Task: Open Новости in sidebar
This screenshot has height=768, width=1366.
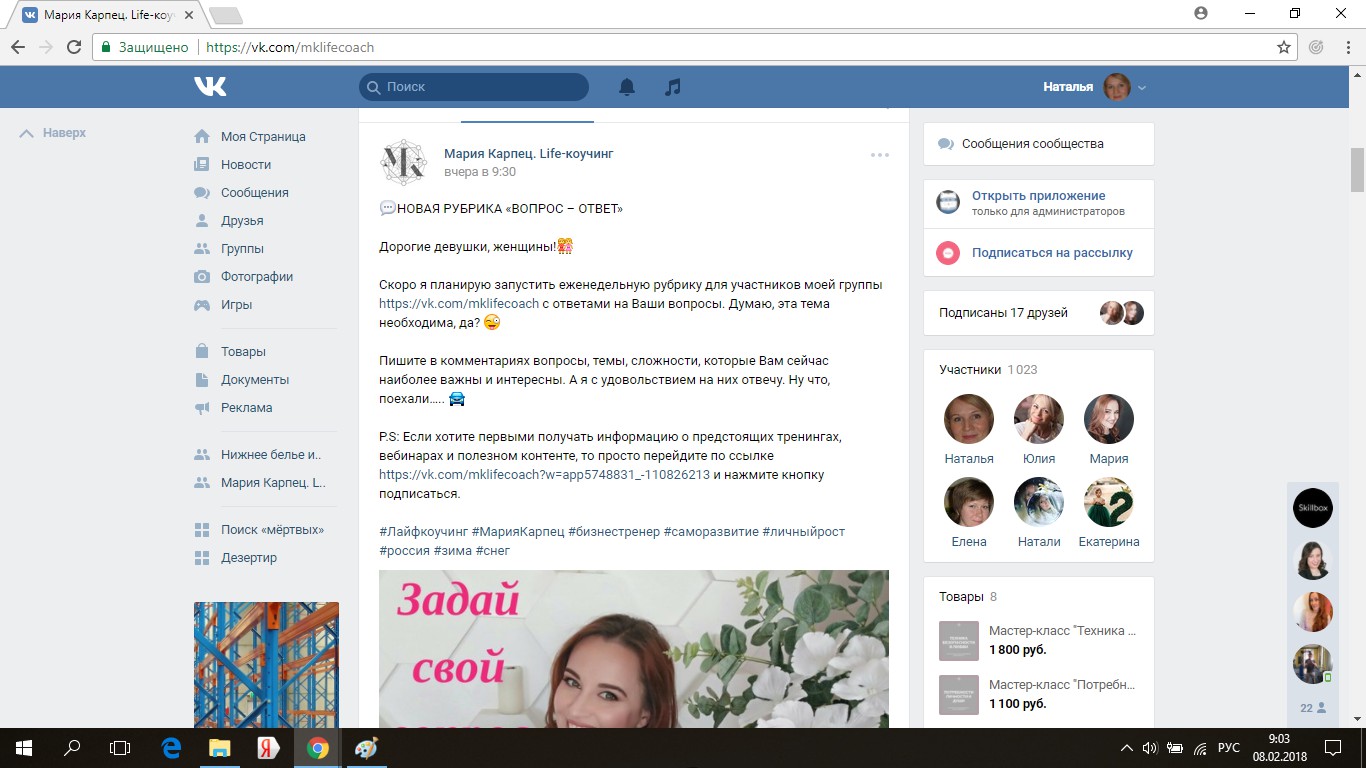Action: pyautogui.click(x=246, y=165)
